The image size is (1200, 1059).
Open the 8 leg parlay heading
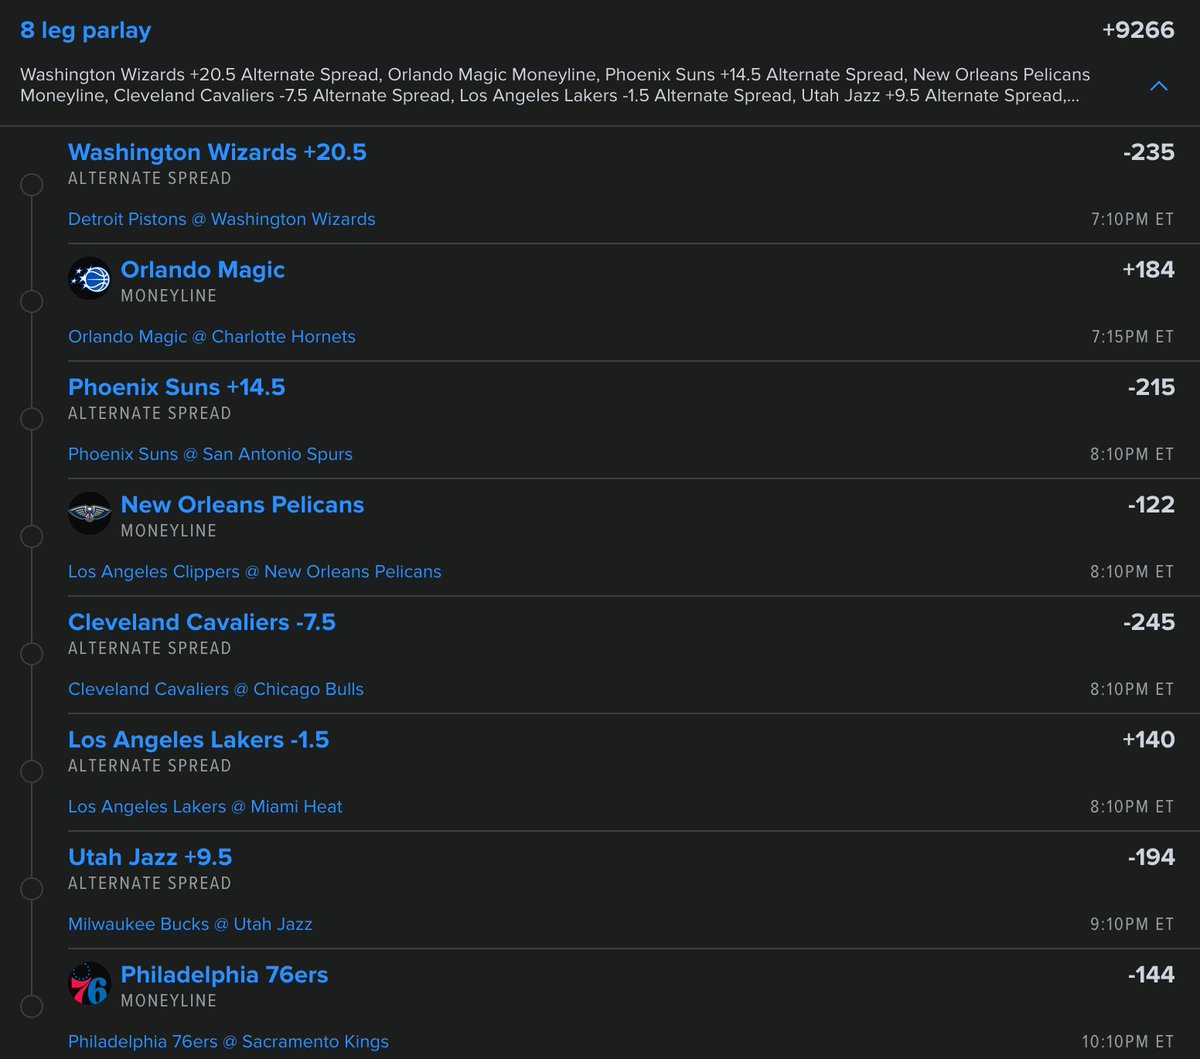click(86, 30)
